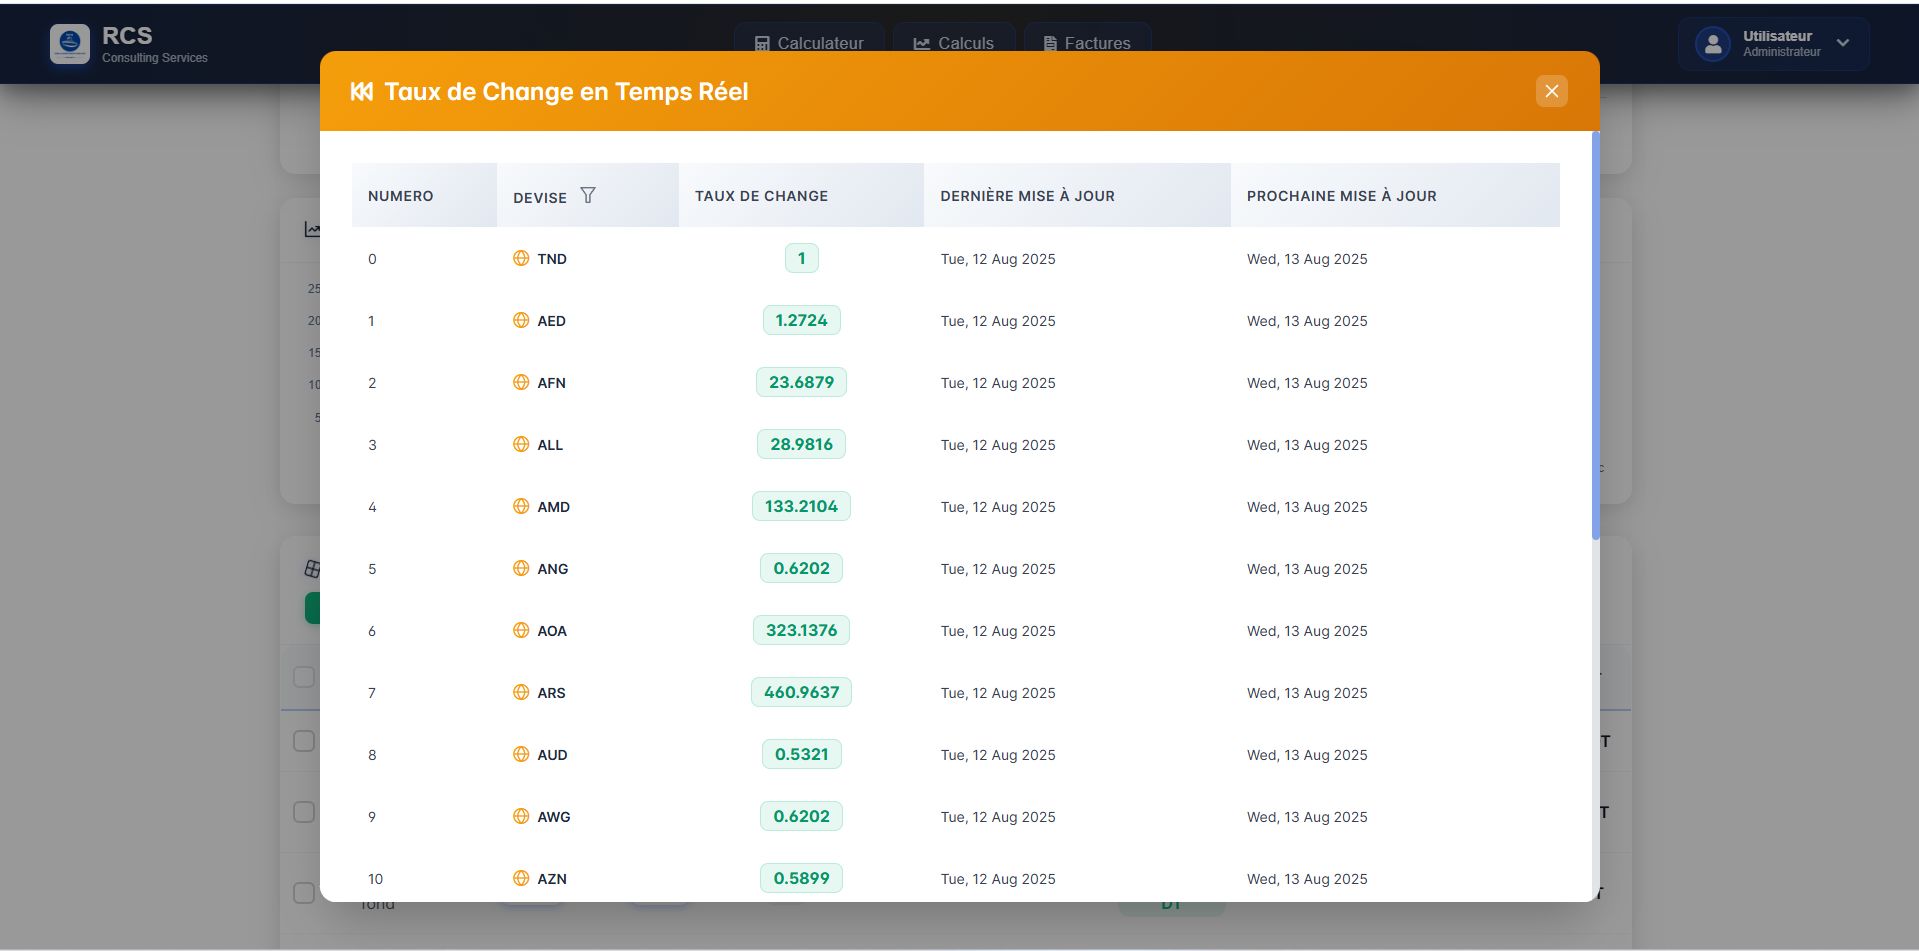Click the AED rate value 1.2724
Image resolution: width=1919 pixels, height=951 pixels.
click(801, 320)
